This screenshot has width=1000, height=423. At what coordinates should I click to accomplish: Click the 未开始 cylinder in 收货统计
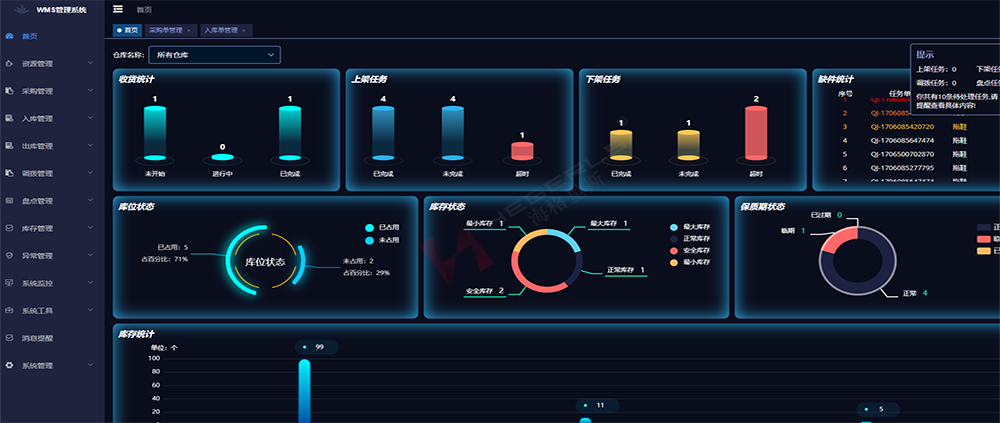coord(155,133)
